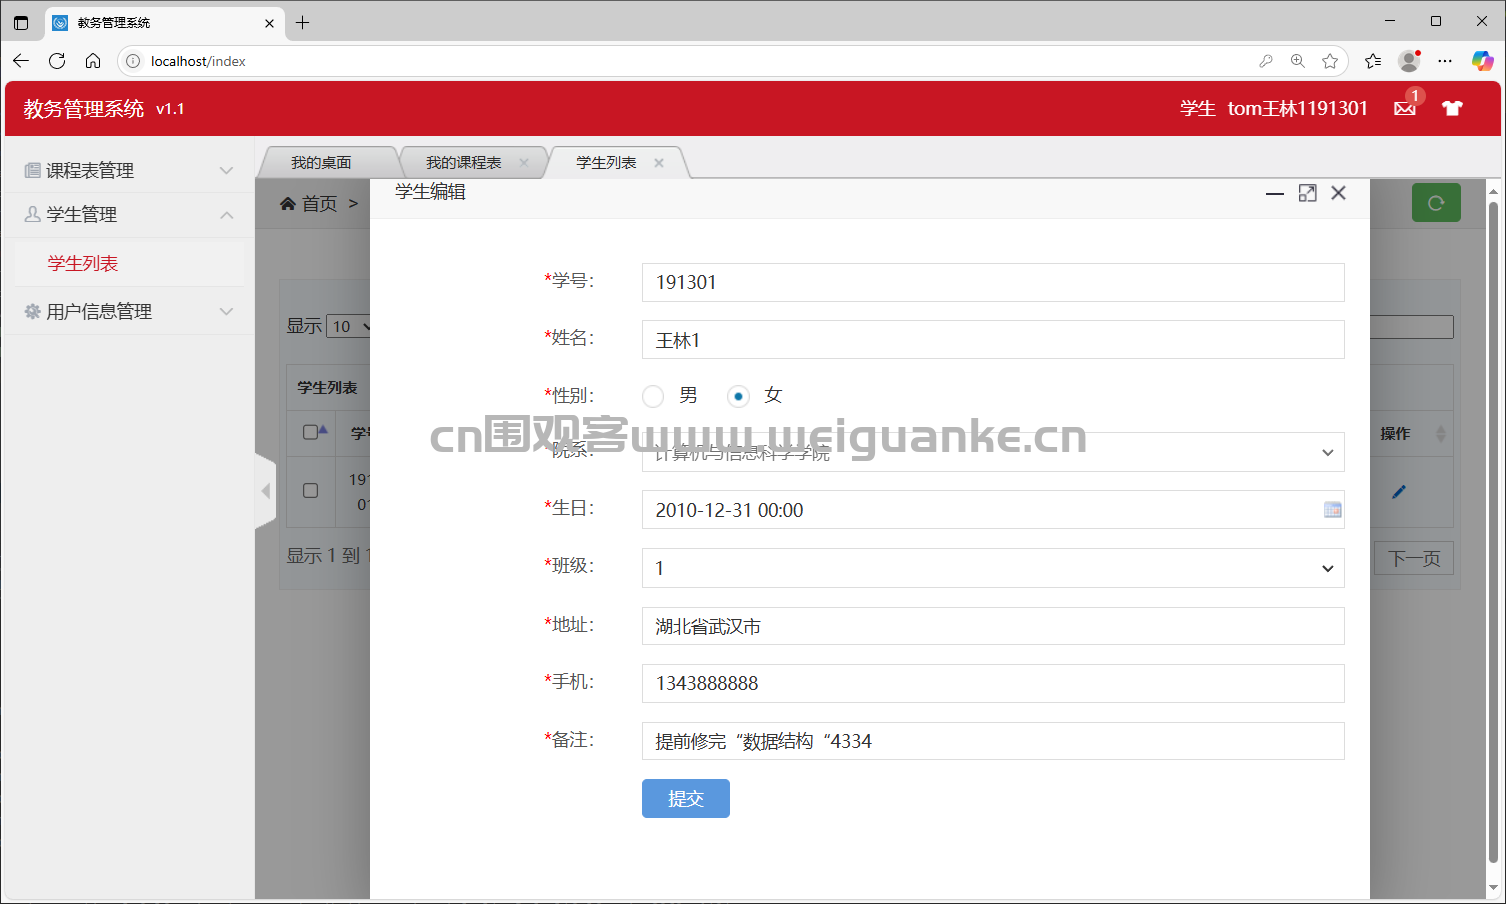Image resolution: width=1506 pixels, height=904 pixels.
Task: Open a new browser tab with plus
Action: tap(303, 22)
